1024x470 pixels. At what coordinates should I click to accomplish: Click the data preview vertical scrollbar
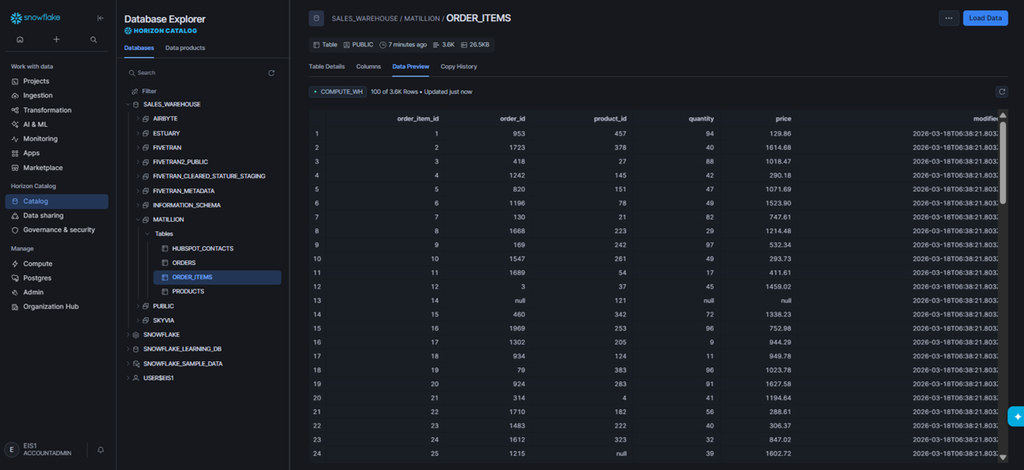tap(1002, 163)
